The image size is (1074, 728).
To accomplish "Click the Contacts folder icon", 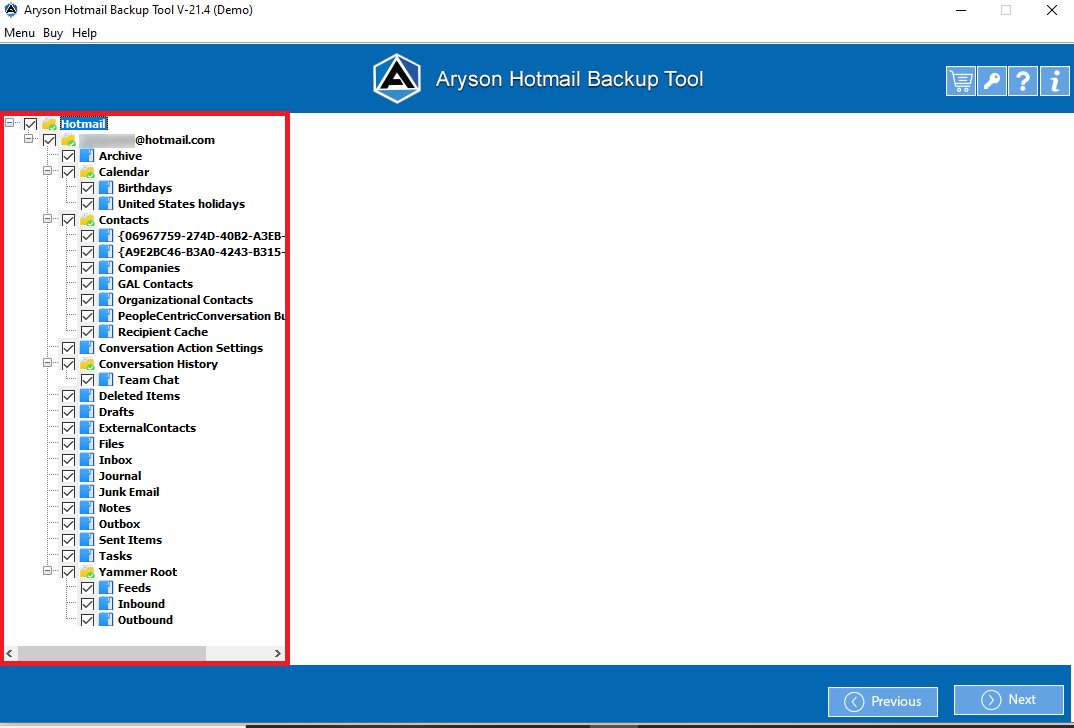I will [87, 220].
